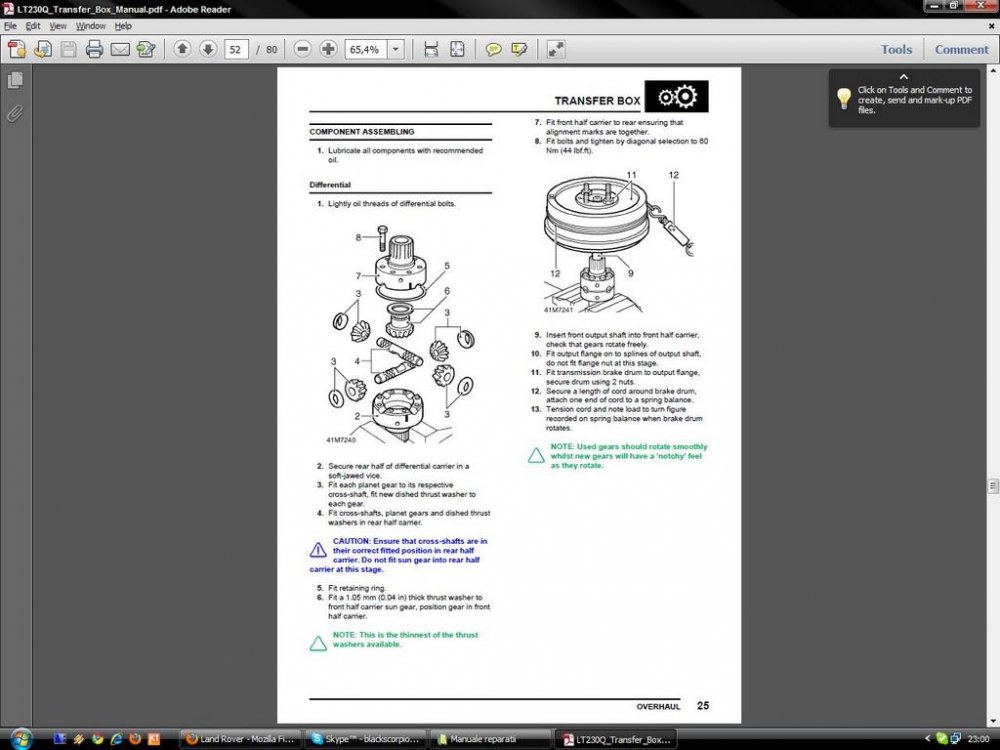Go to previous page with up arrow
Screen dimensions: 1000x750
click(182, 48)
